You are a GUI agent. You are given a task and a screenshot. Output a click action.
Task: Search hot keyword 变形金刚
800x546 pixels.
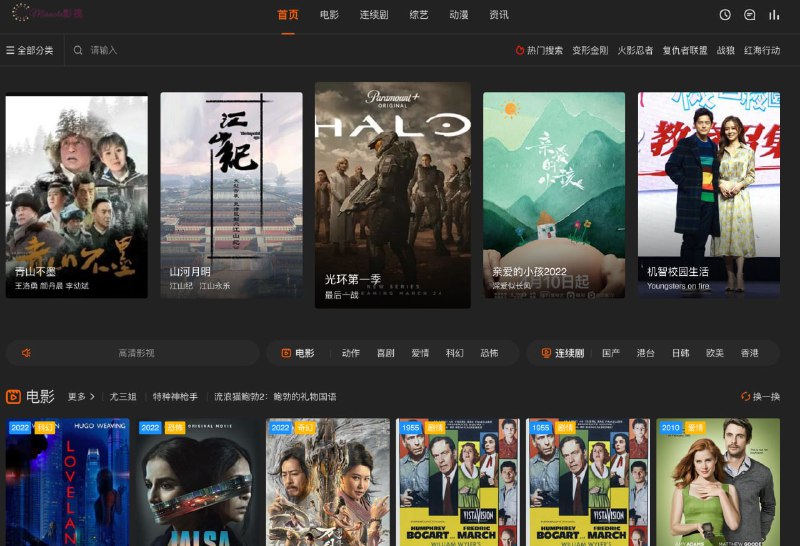[590, 50]
